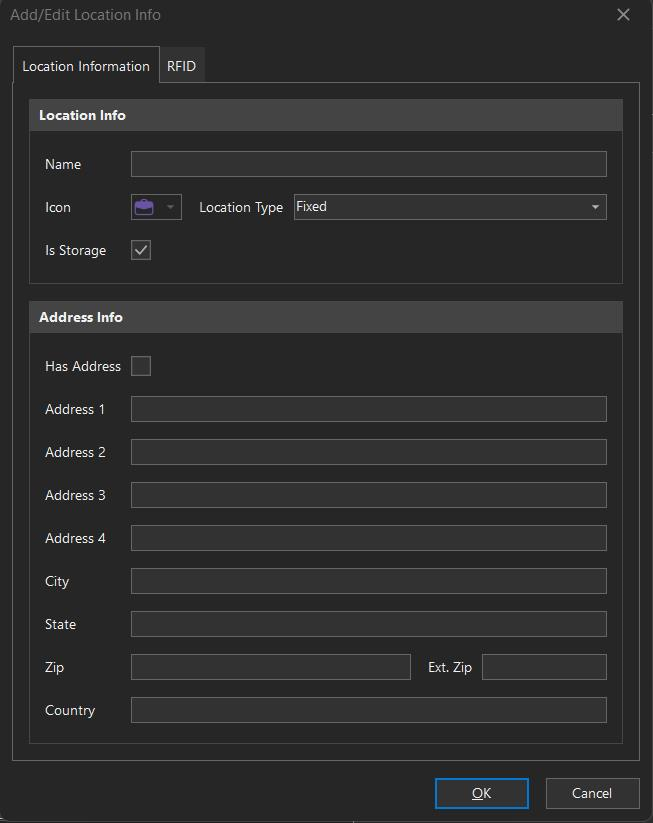
Task: Select the Location Information tab
Action: (86, 66)
